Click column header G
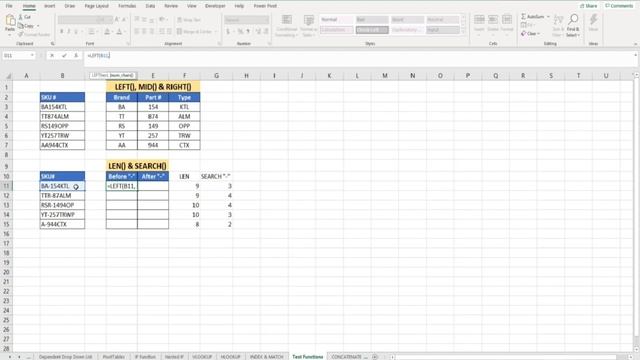640x360 pixels. [x=216, y=76]
